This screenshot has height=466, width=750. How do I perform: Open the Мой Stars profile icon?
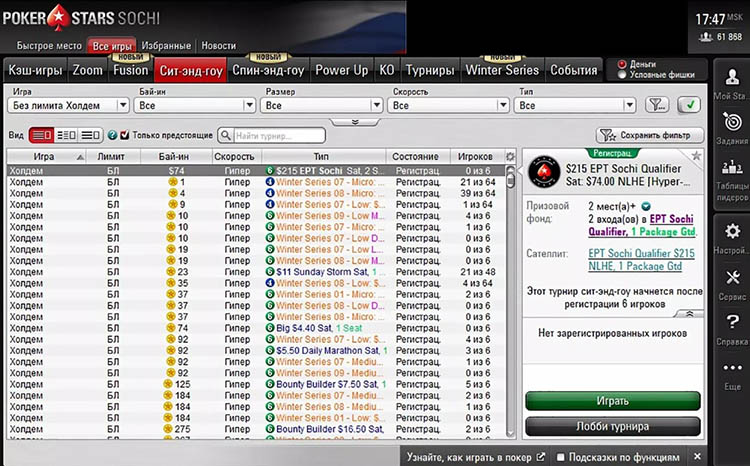coord(732,77)
